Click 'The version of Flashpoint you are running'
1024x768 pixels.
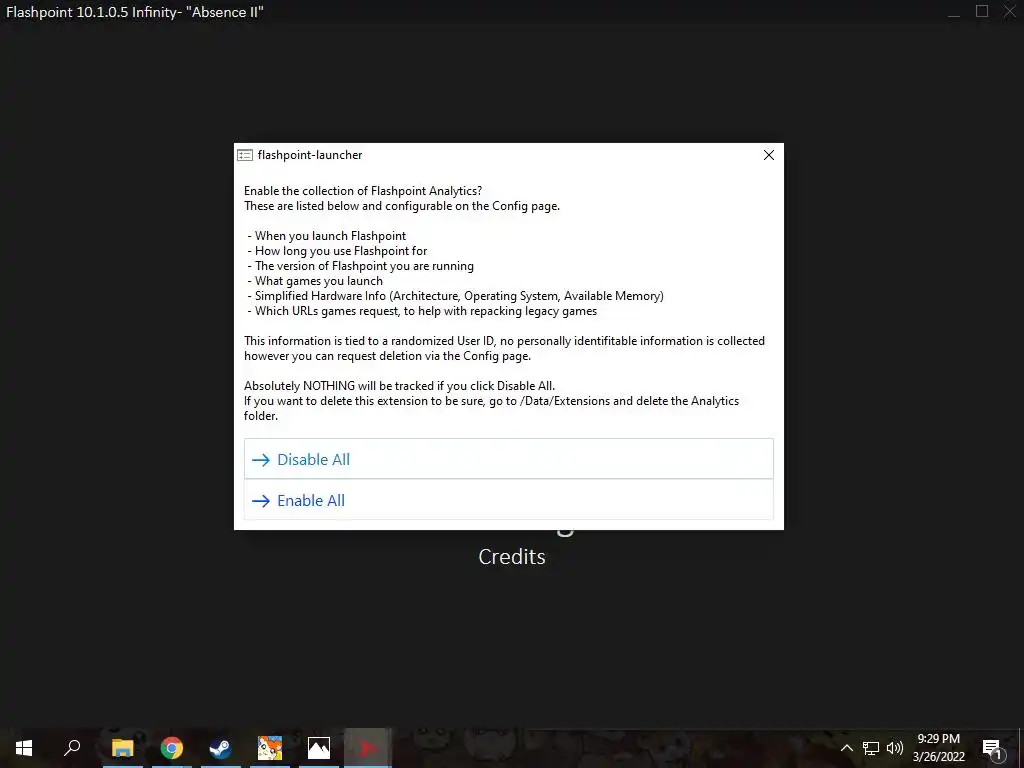click(x=360, y=266)
